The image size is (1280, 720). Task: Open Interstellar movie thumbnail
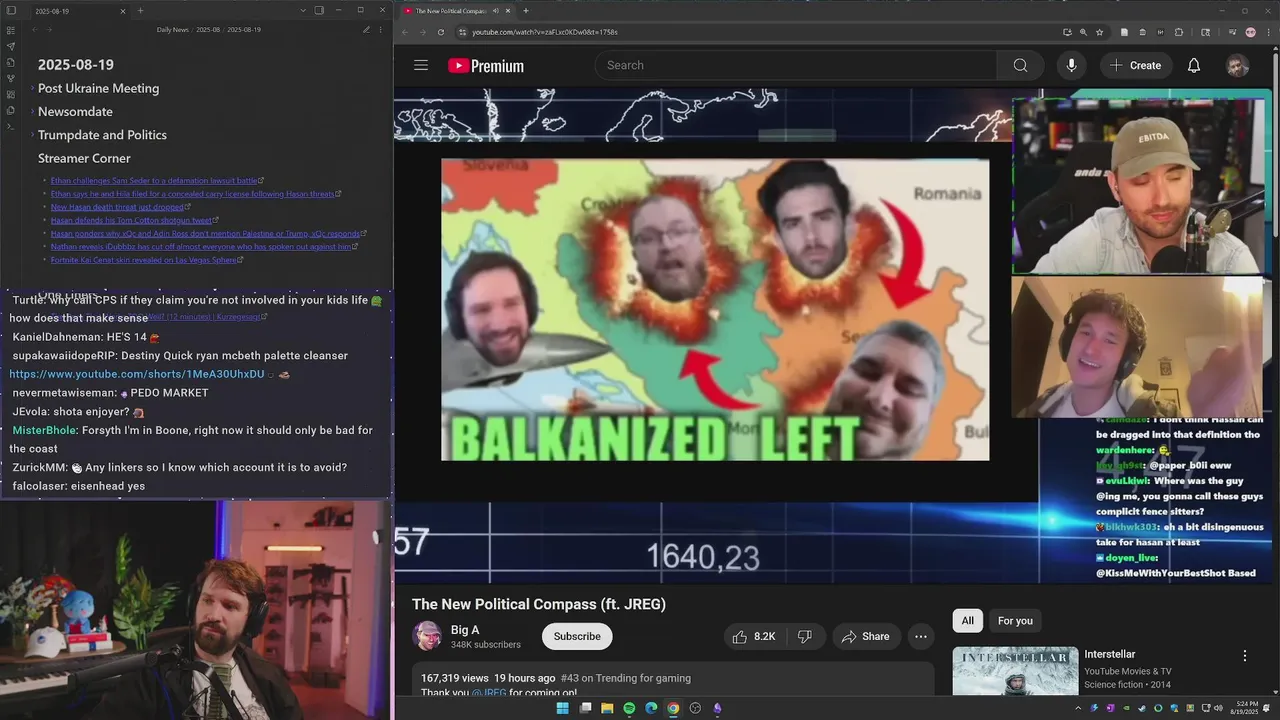coord(1015,671)
